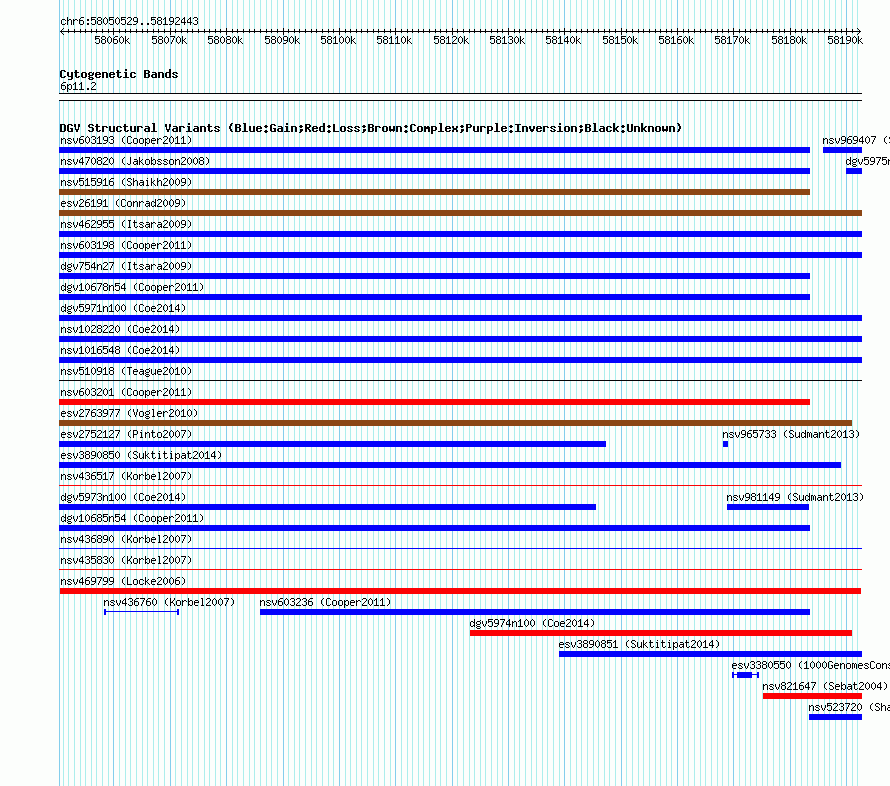890x786 pixels.
Task: Click the chr6:58050529..58192443 region label
Action: tap(129, 21)
